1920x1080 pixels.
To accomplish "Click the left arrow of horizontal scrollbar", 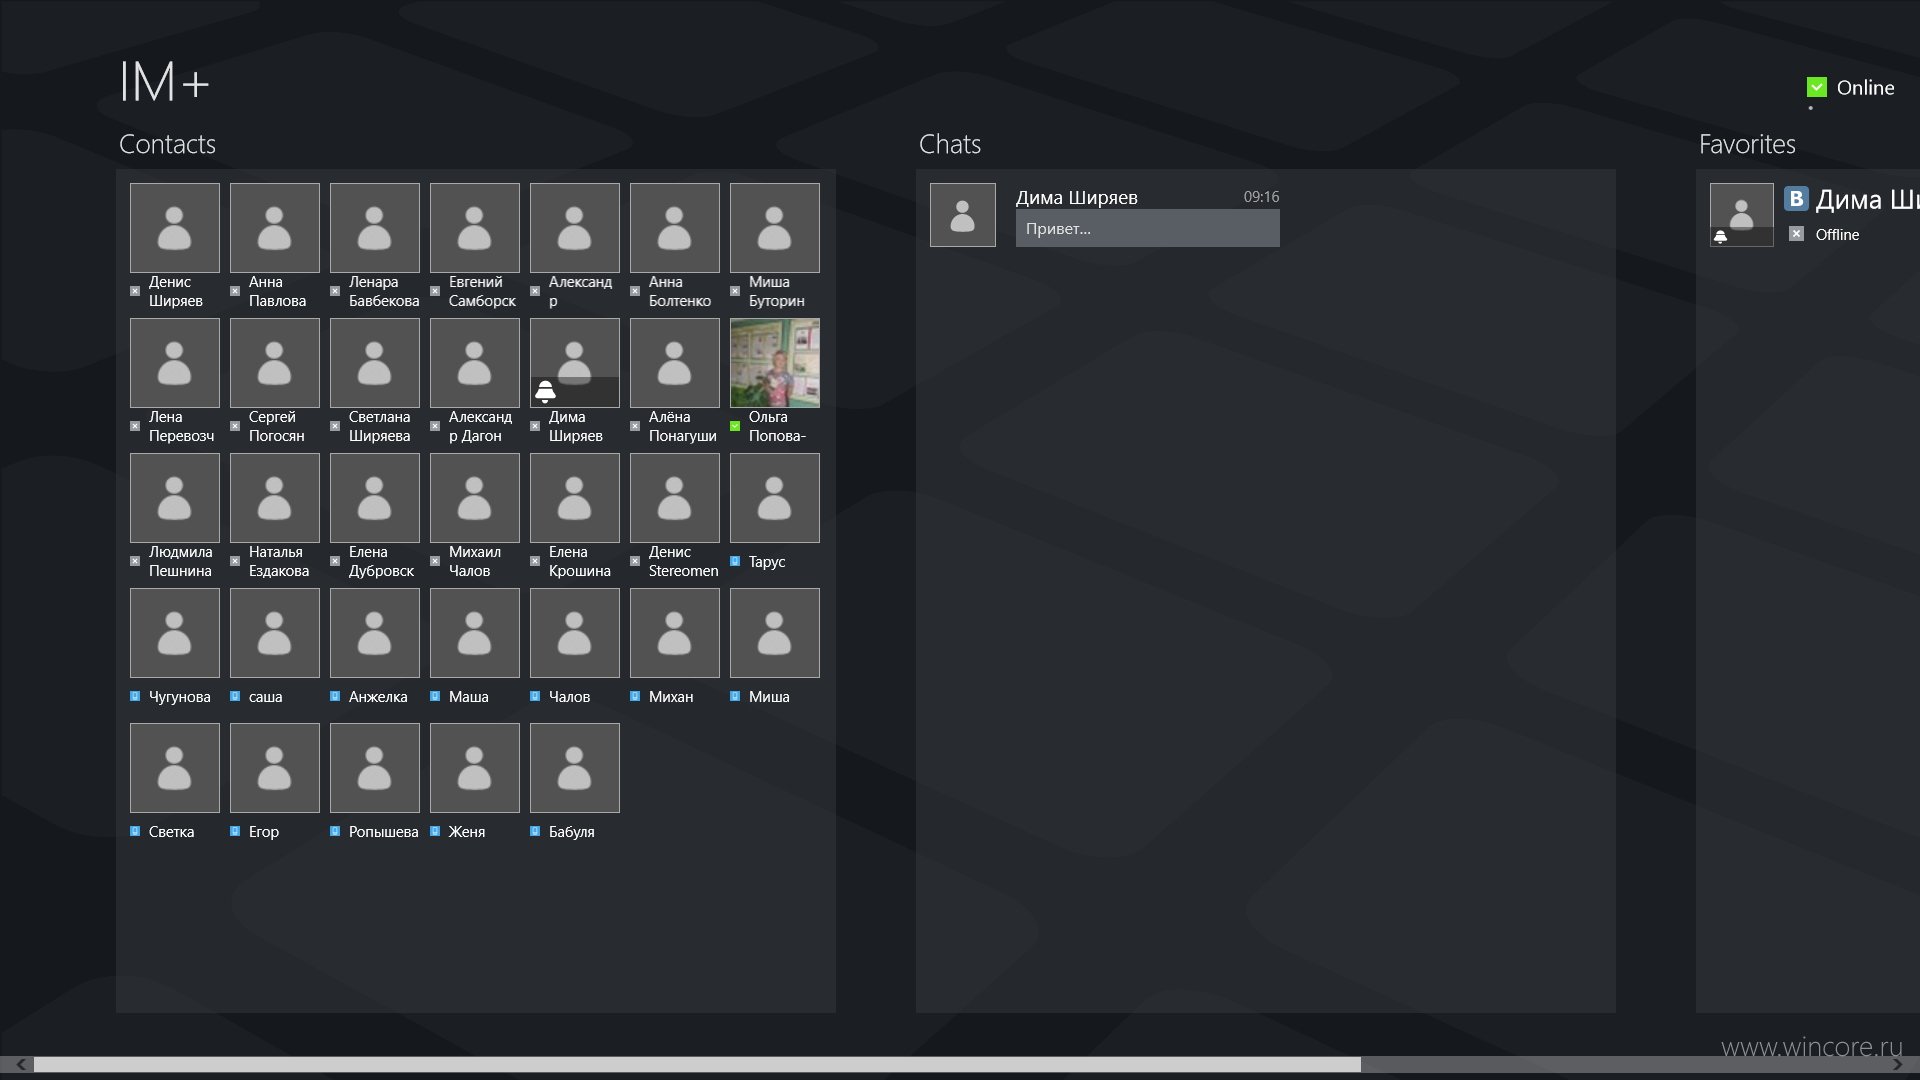I will pyautogui.click(x=20, y=1064).
